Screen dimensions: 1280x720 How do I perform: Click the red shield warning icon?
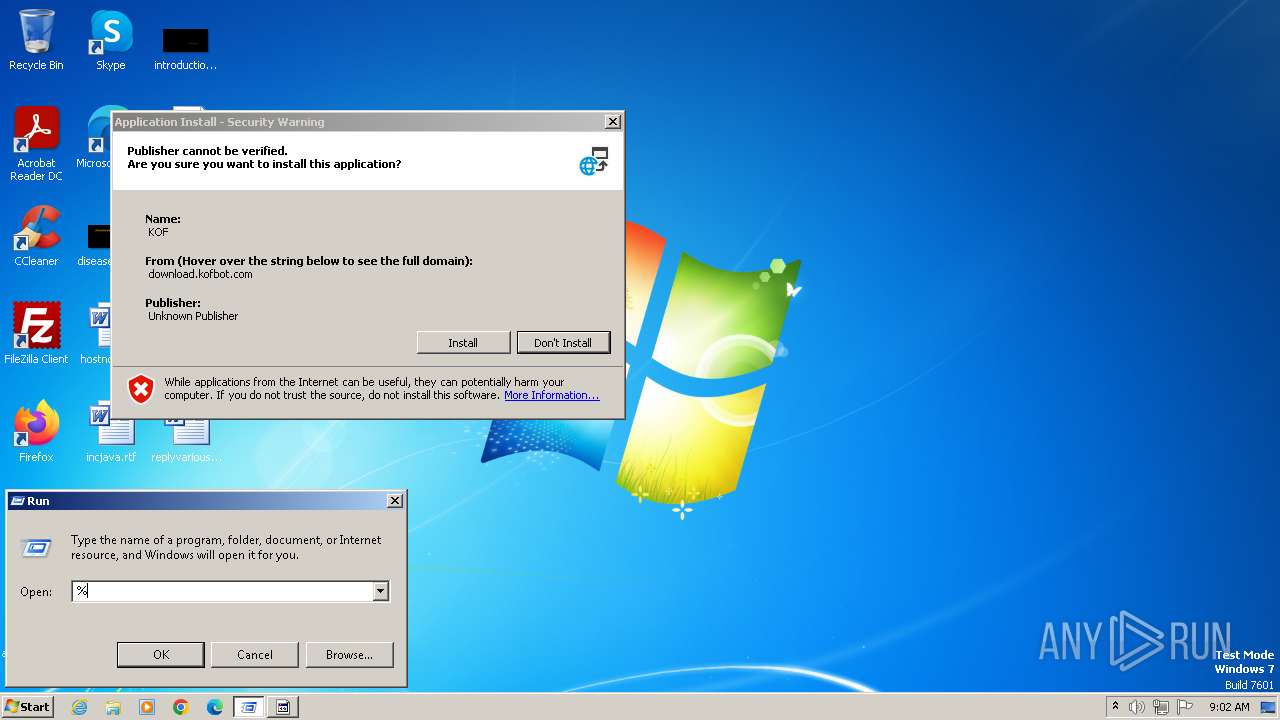(x=141, y=389)
